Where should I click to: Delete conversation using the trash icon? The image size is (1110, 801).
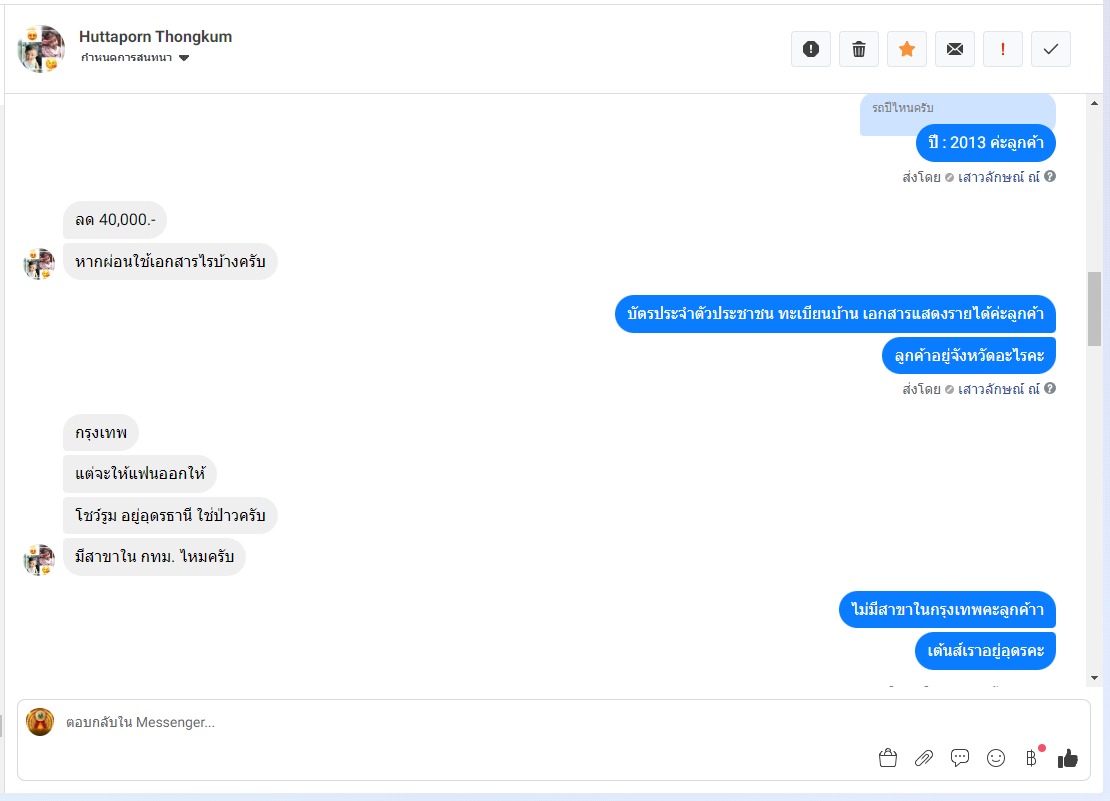tap(859, 49)
